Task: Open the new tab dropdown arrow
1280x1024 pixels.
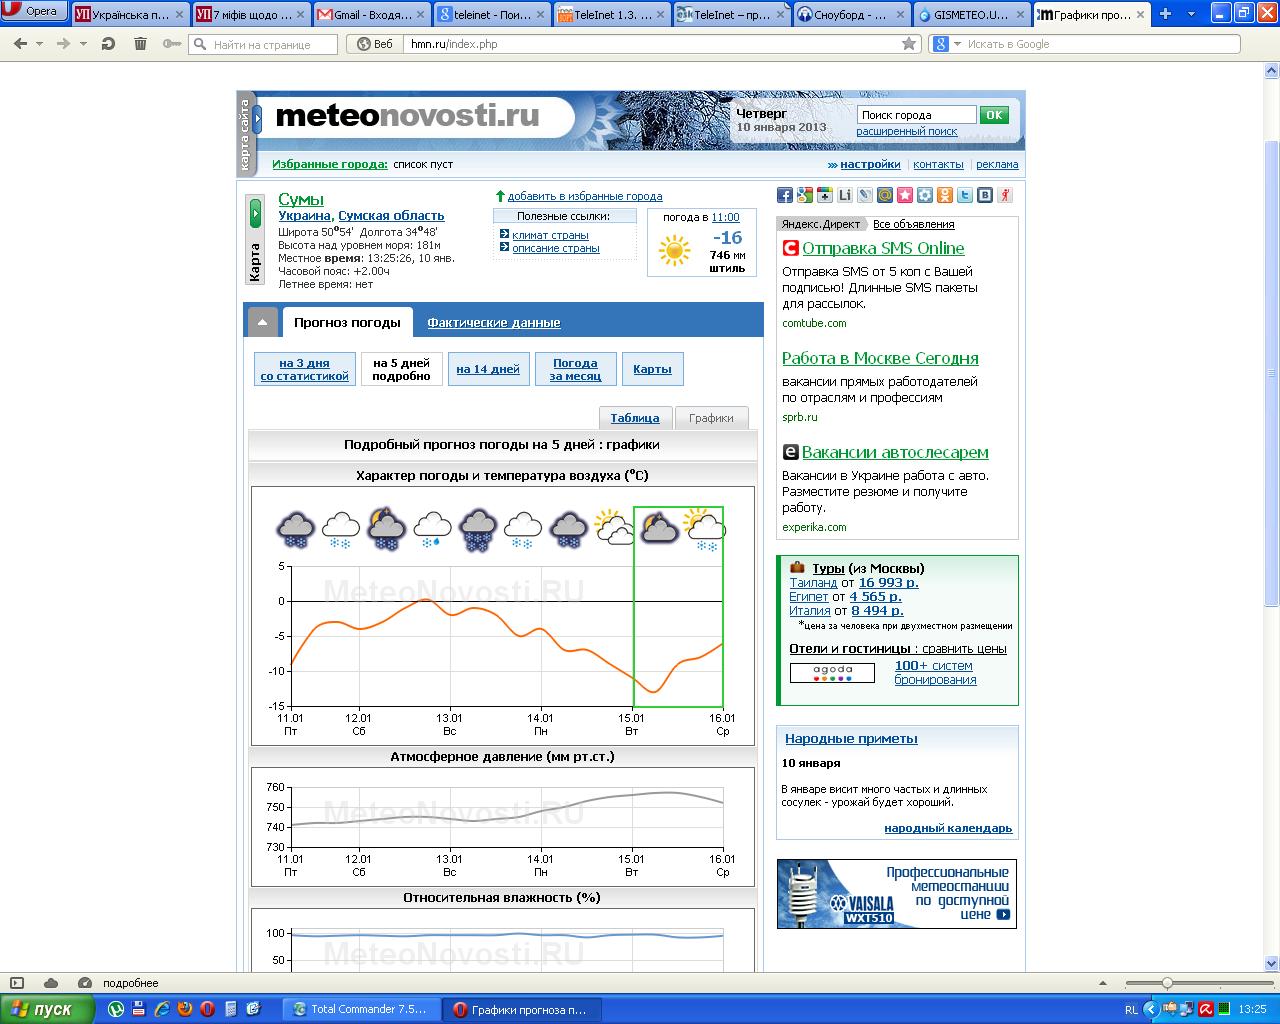Action: [x=1190, y=14]
